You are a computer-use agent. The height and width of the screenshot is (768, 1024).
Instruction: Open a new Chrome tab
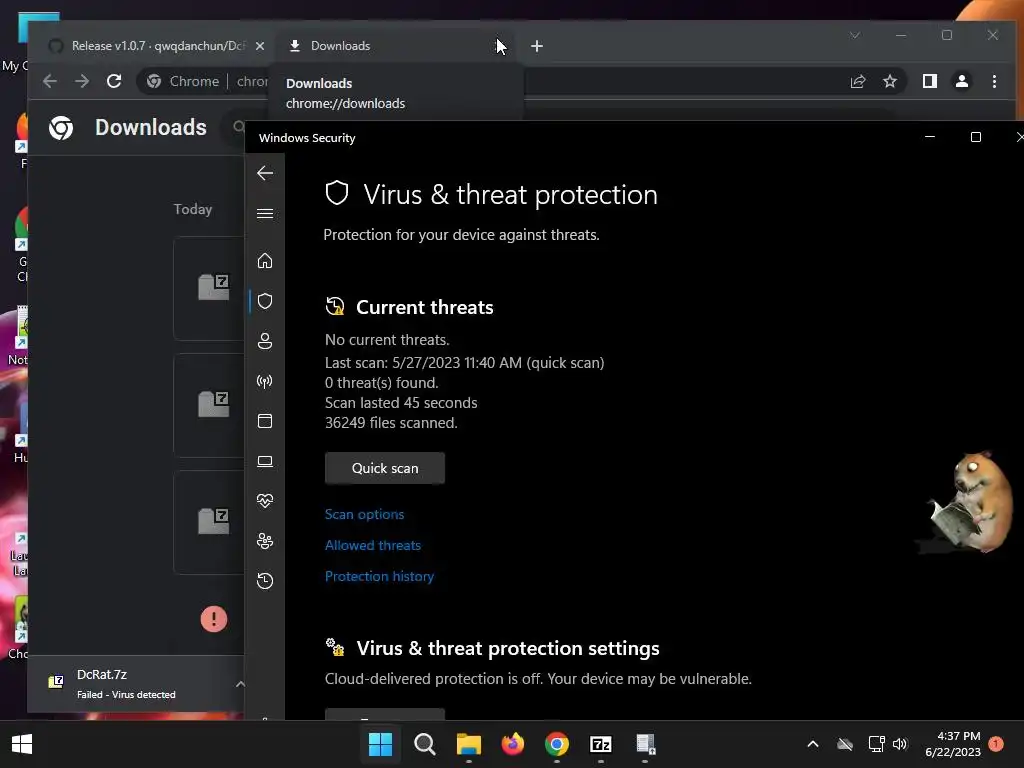click(537, 46)
